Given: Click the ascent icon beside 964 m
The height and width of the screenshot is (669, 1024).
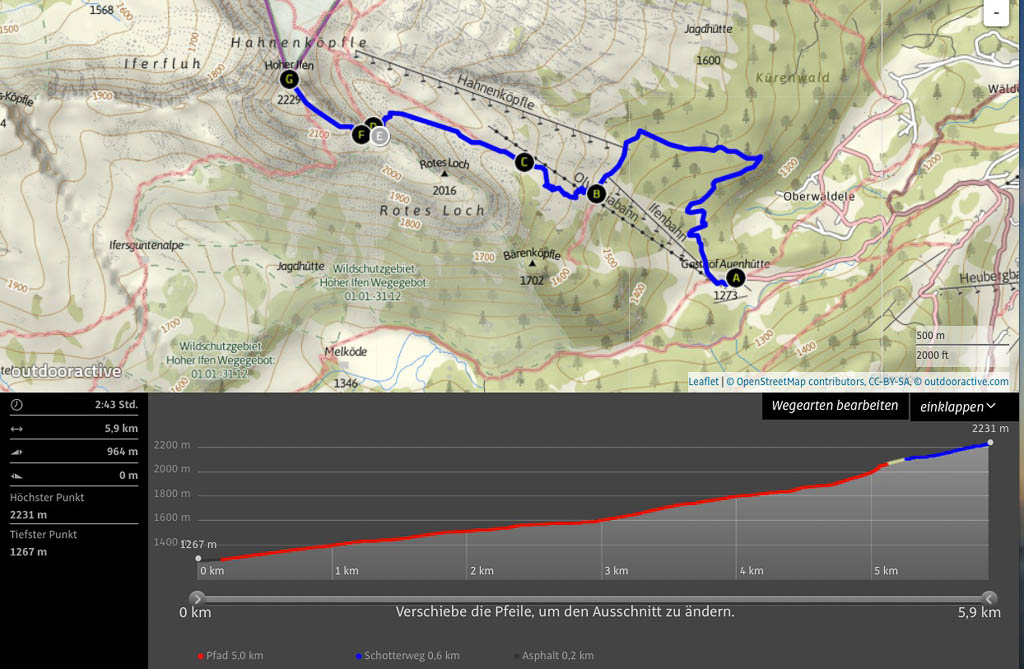Looking at the screenshot, I should 16,451.
